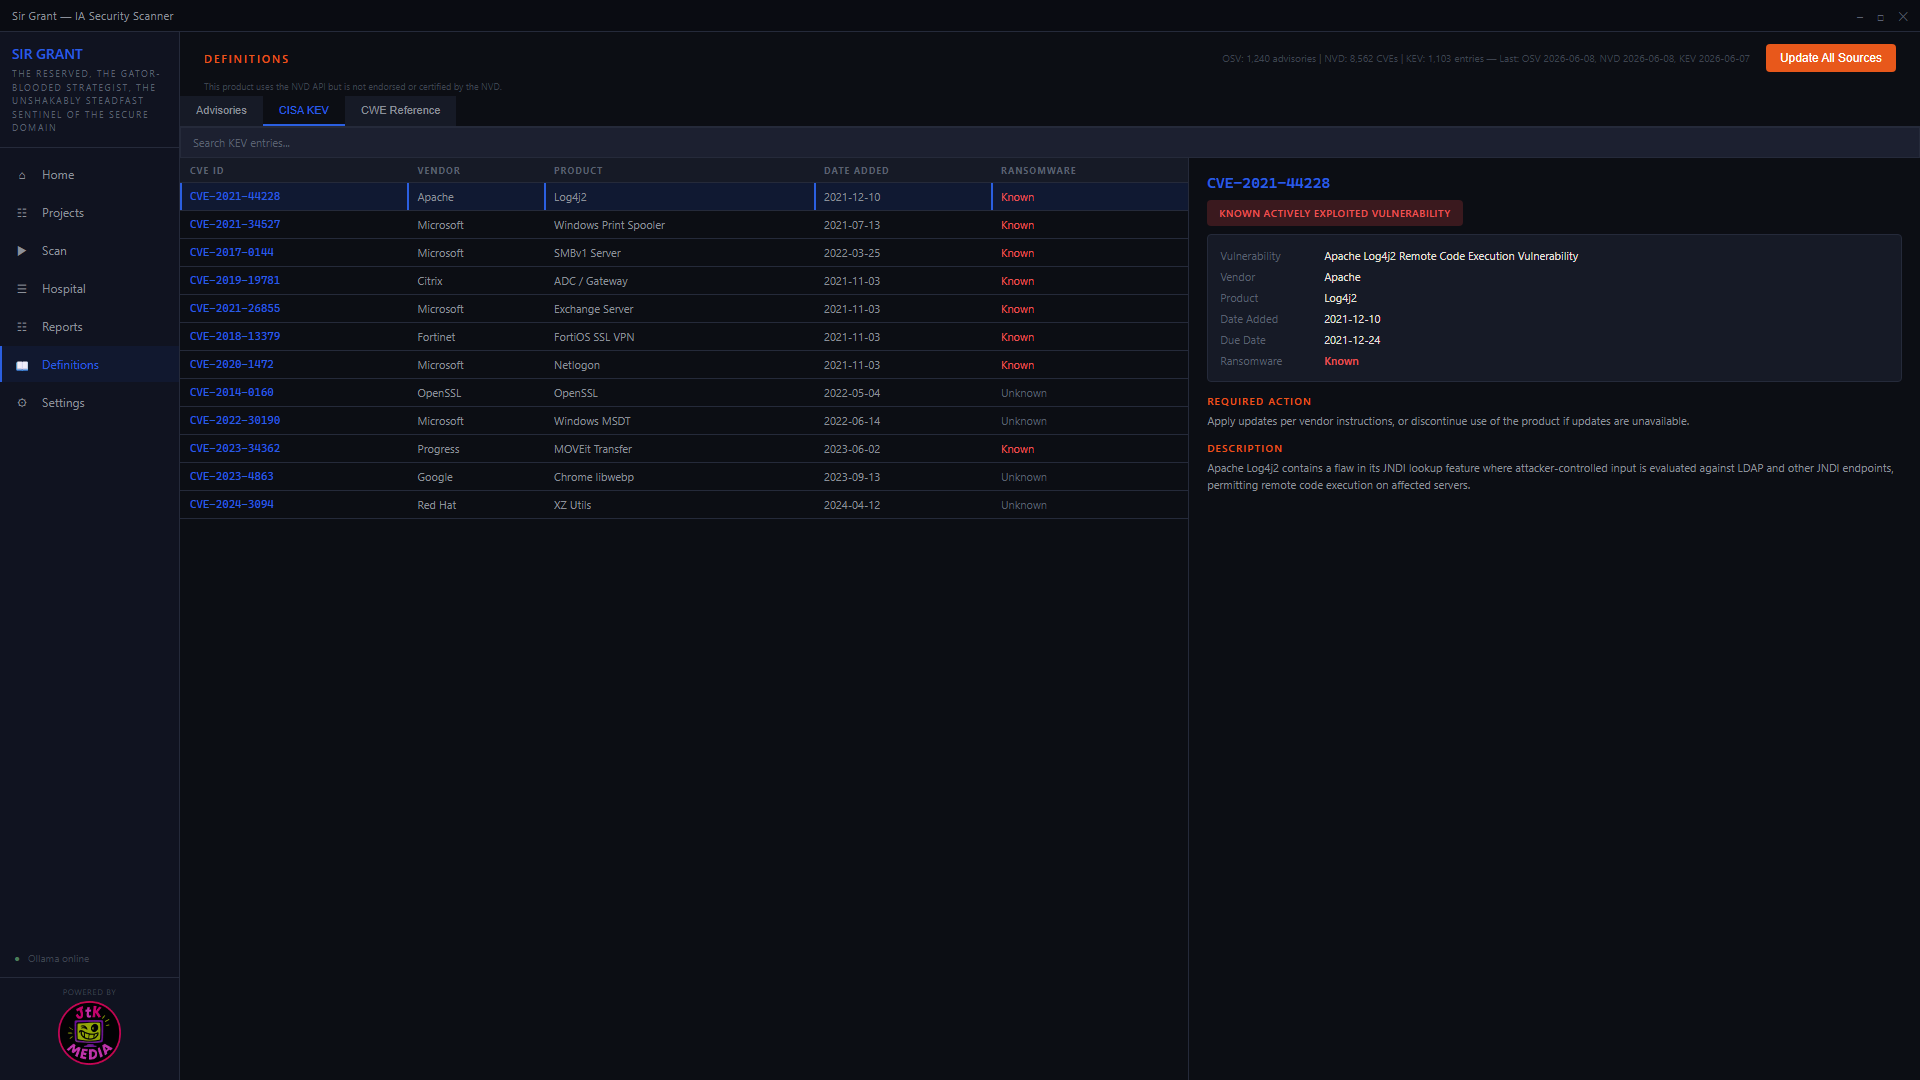1920x1080 pixels.
Task: Go to Home page label
Action: (x=58, y=175)
